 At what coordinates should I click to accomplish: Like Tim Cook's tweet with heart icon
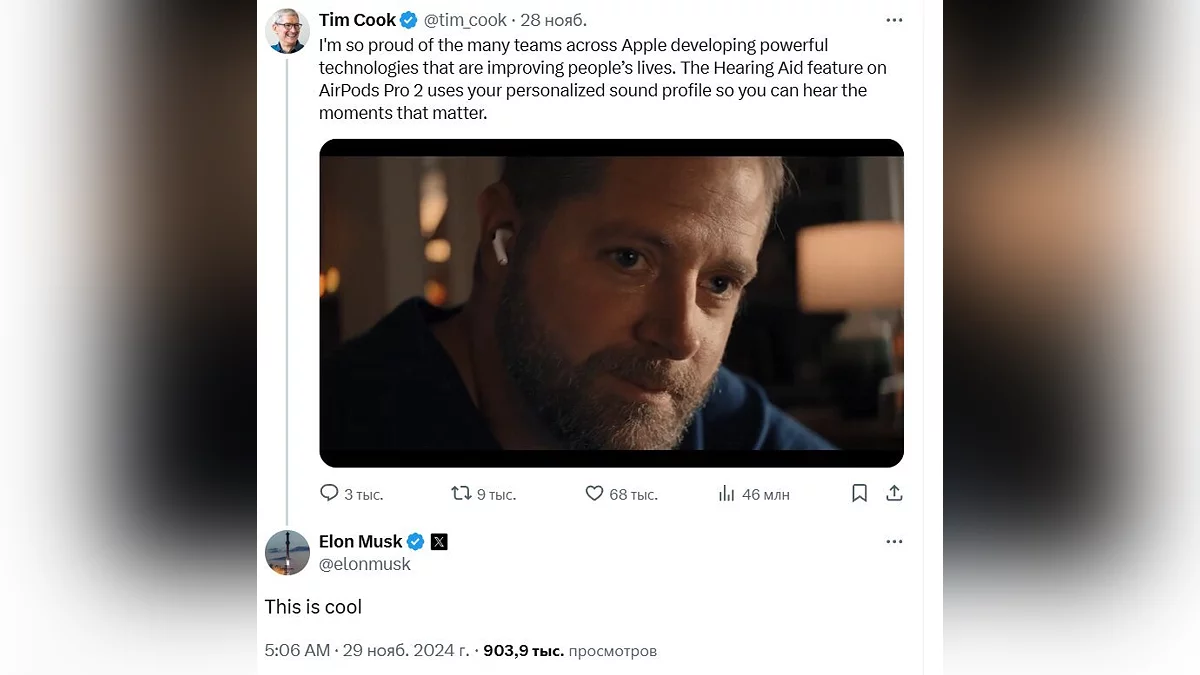[594, 493]
